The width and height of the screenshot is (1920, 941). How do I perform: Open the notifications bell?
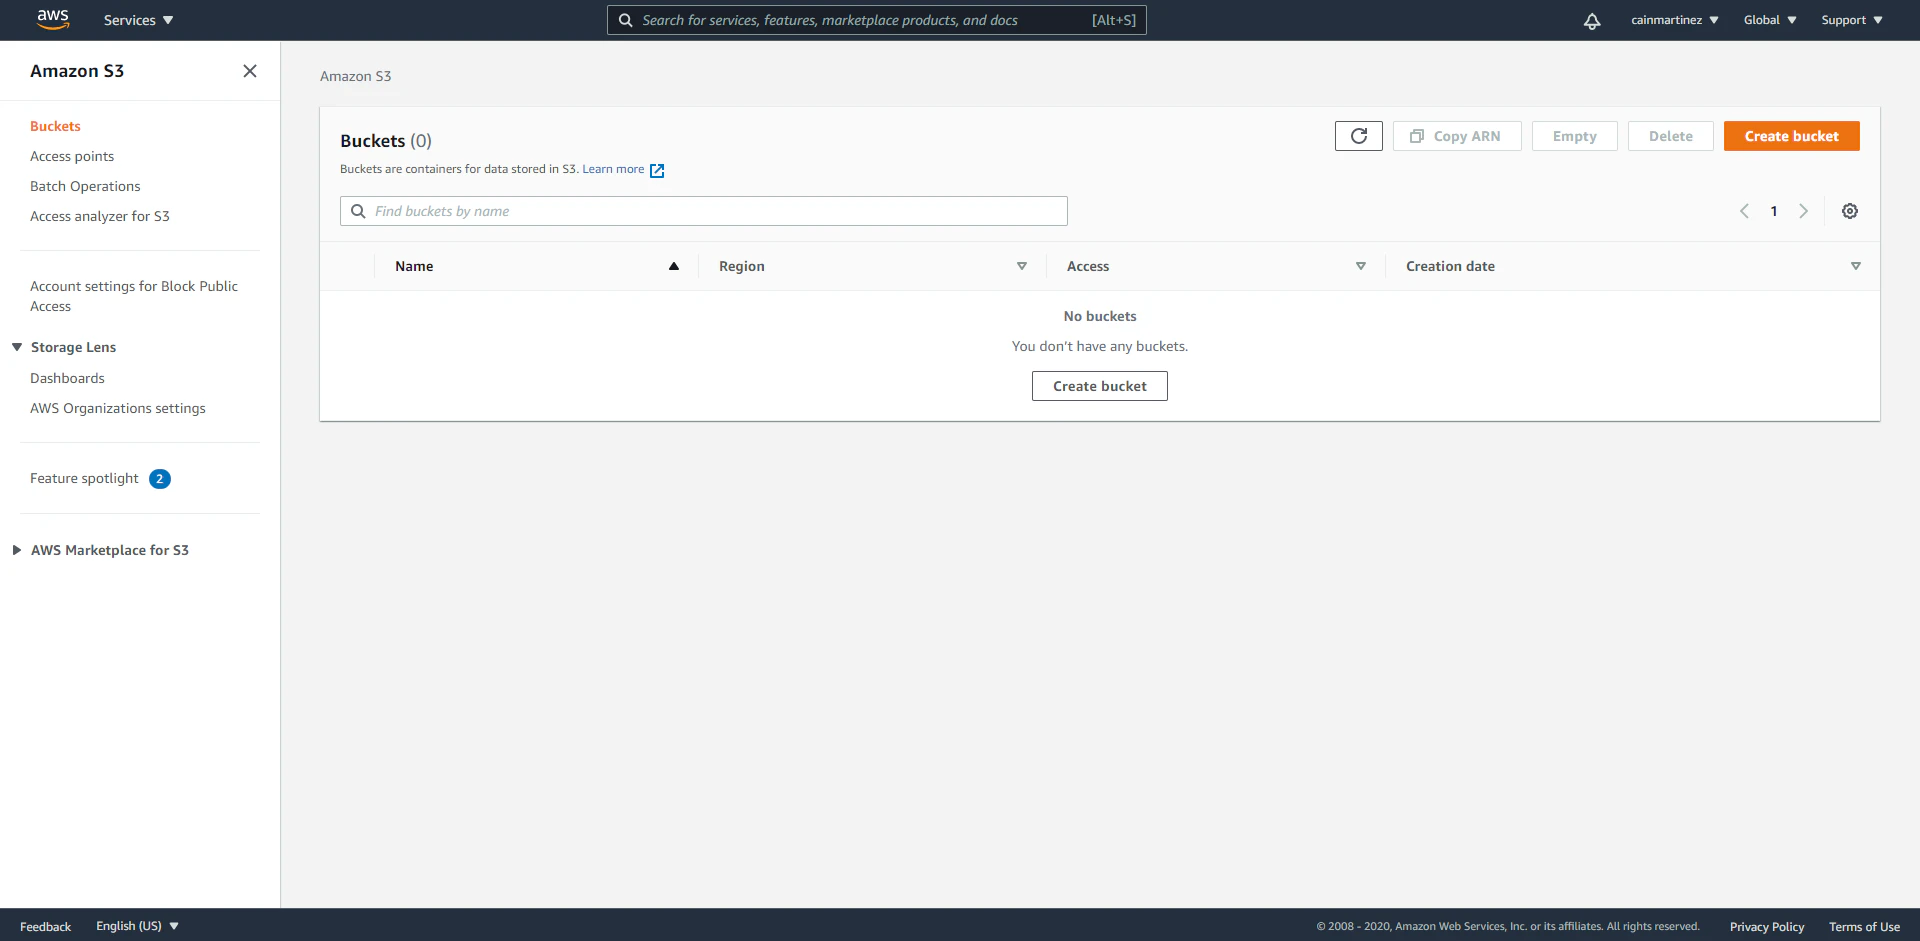[1592, 20]
